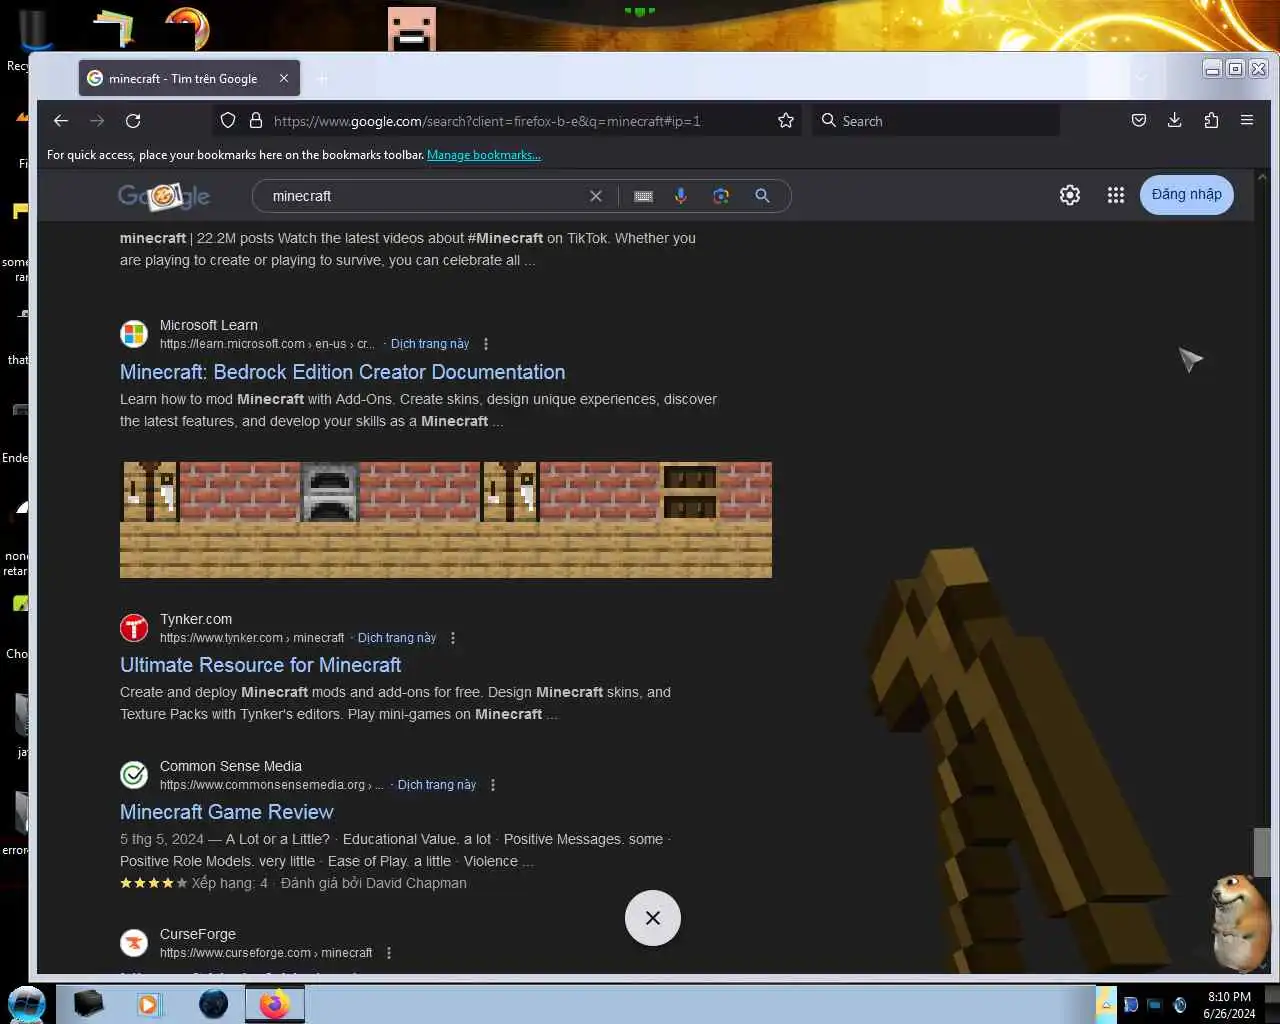Open the Save to Pocket icon
This screenshot has height=1024, width=1280.
1139,121
